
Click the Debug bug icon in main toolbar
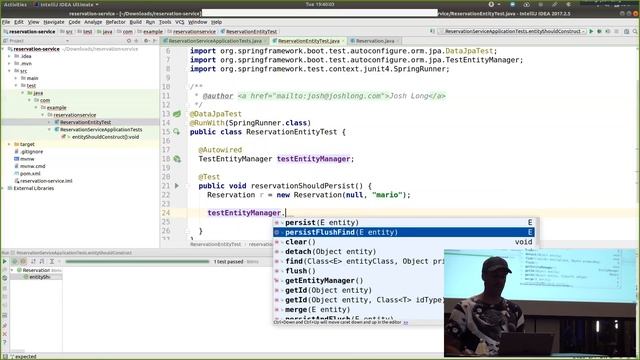pyautogui.click(x=599, y=31)
